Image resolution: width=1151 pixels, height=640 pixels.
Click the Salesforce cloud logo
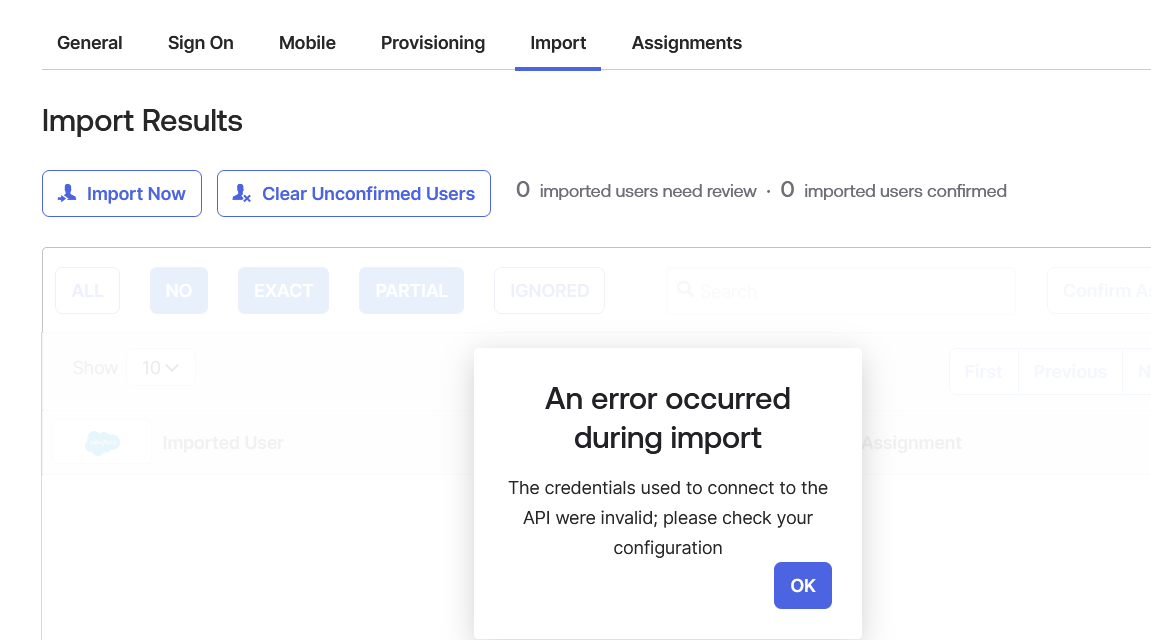pyautogui.click(x=102, y=442)
